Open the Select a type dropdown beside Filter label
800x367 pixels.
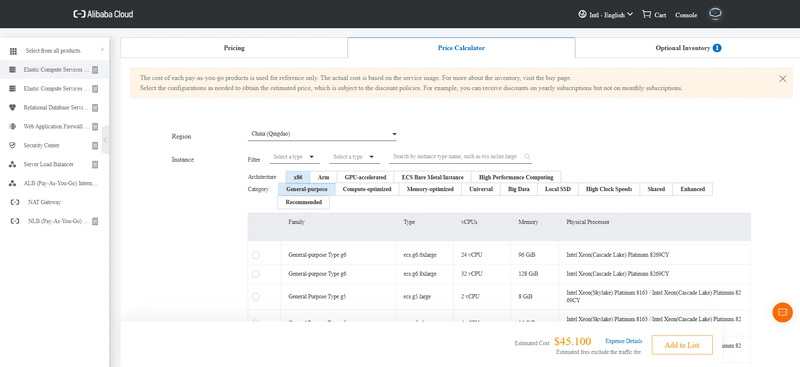[x=294, y=157]
